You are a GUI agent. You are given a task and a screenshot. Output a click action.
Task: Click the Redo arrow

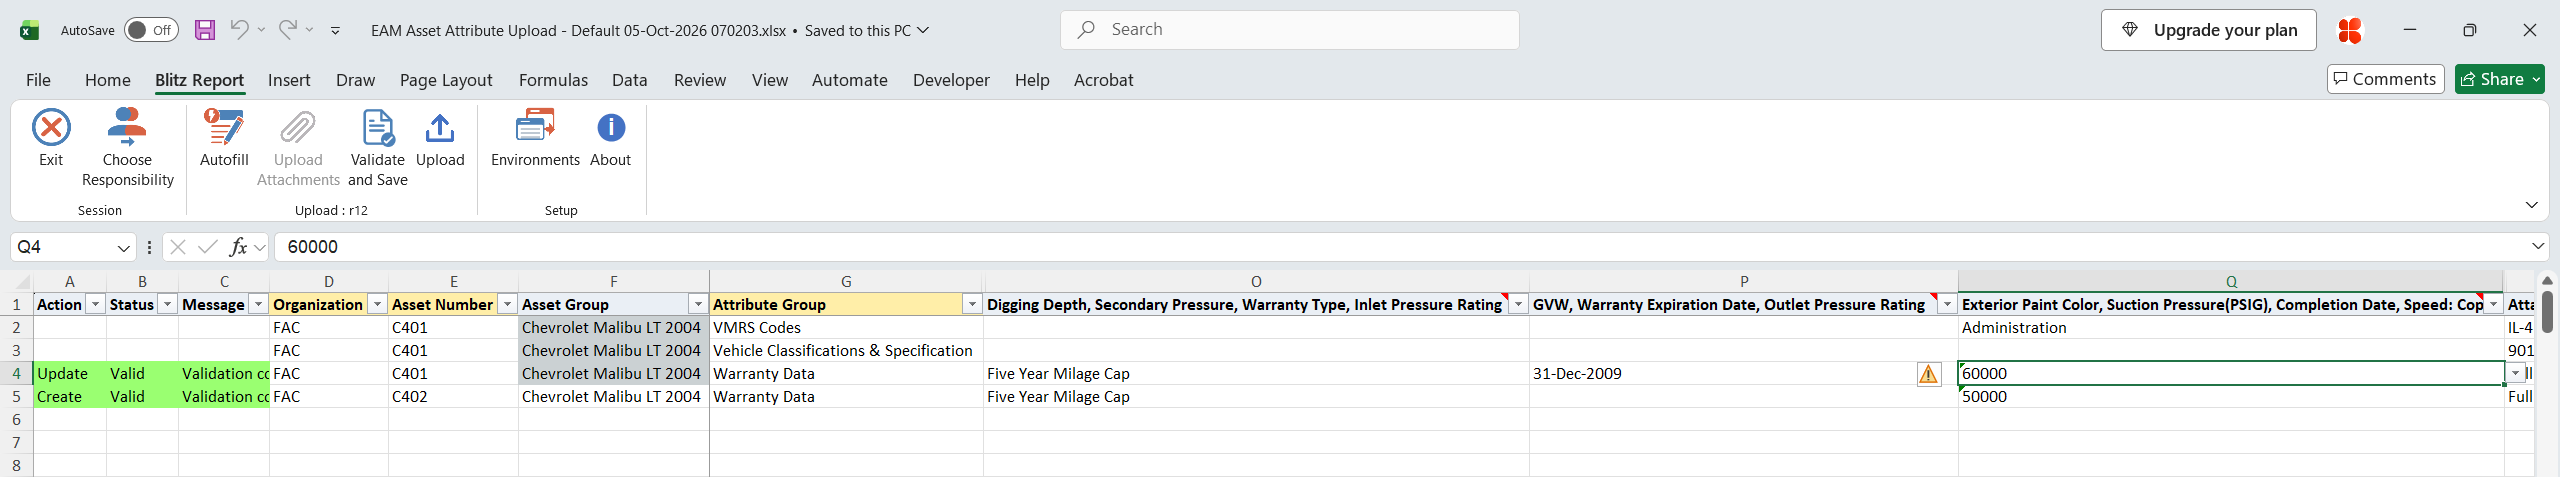[288, 29]
